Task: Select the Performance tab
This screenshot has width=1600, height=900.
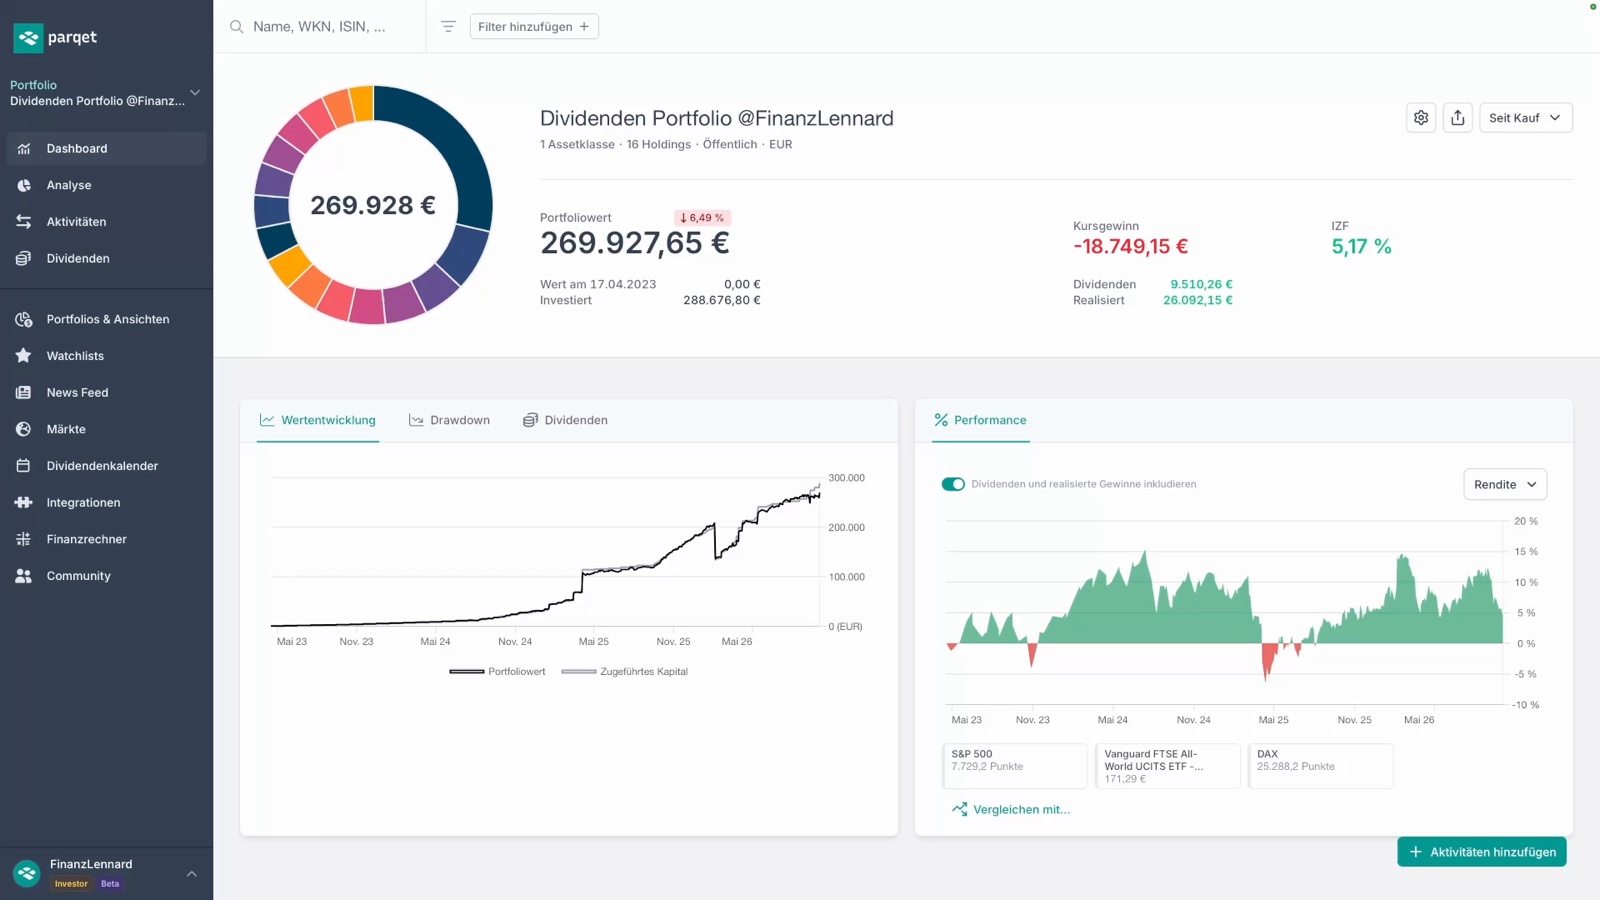Action: [980, 421]
